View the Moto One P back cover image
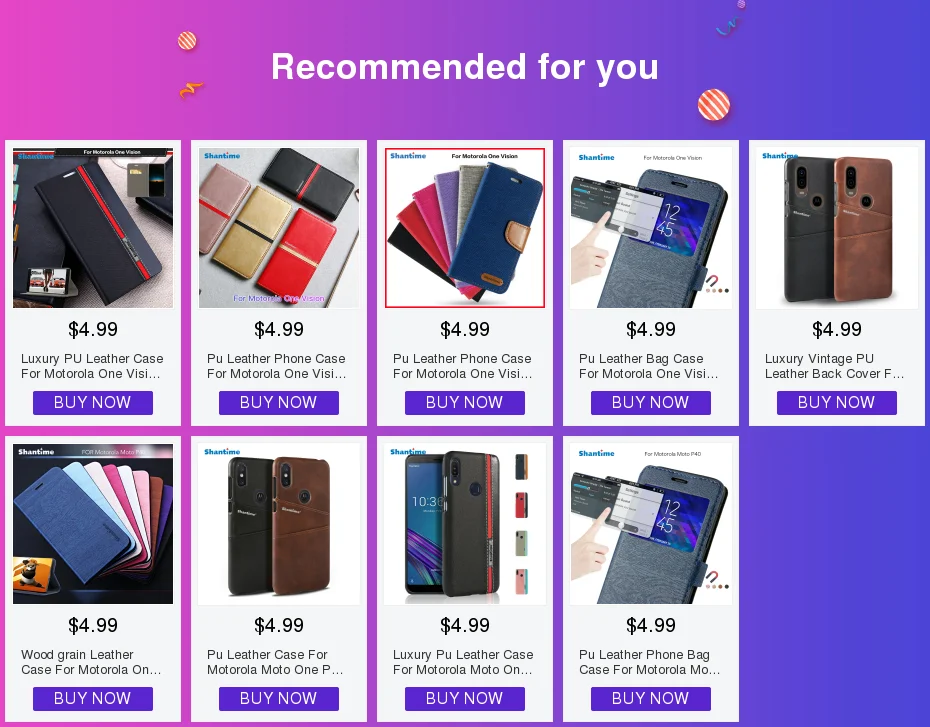Viewport: 930px width, 727px height. point(279,524)
